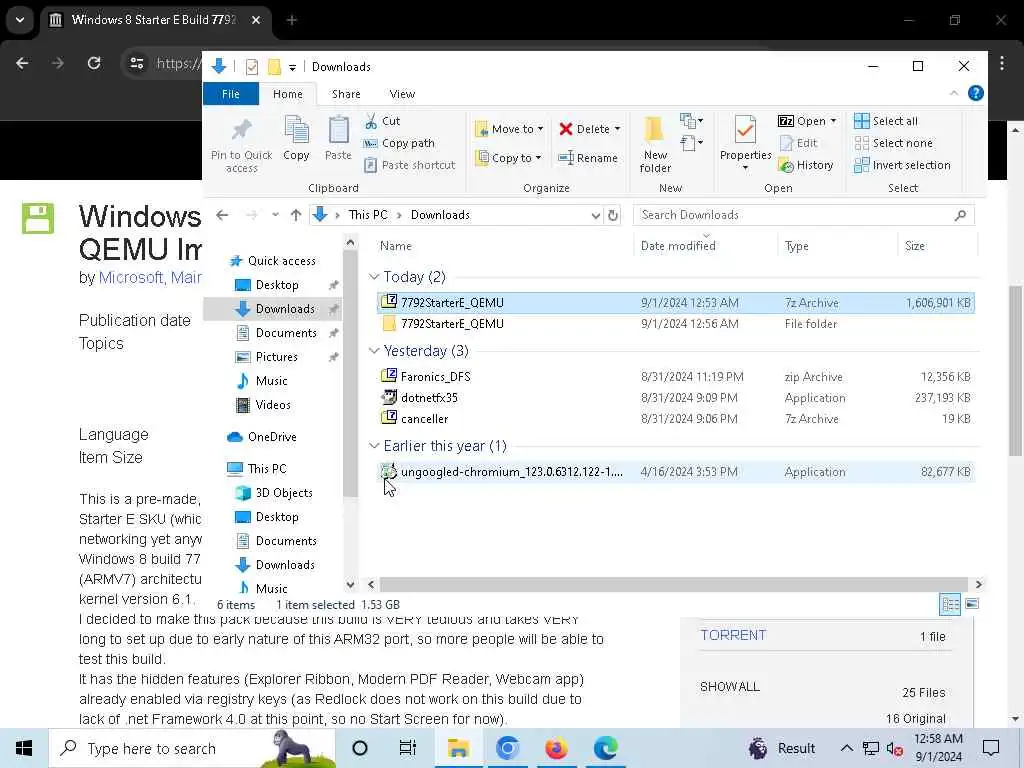Click the Search Downloads field
The image size is (1024, 768).
click(803, 215)
